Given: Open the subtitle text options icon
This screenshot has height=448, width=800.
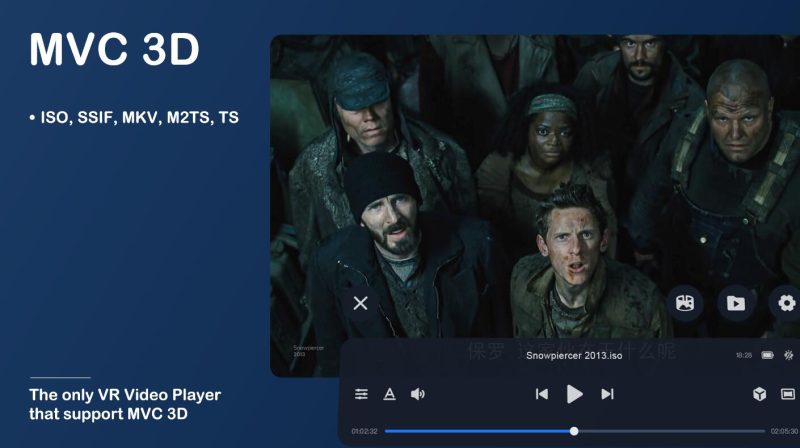Looking at the screenshot, I should (389, 394).
